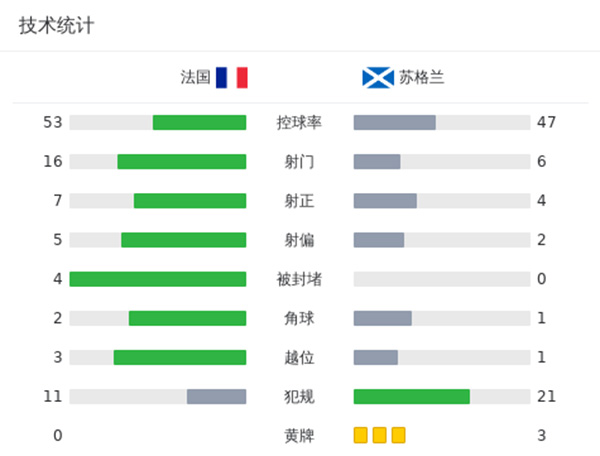Viewport: 600px width, 456px height.
Task: Click Scotland's gray possession bar
Action: pos(394,122)
